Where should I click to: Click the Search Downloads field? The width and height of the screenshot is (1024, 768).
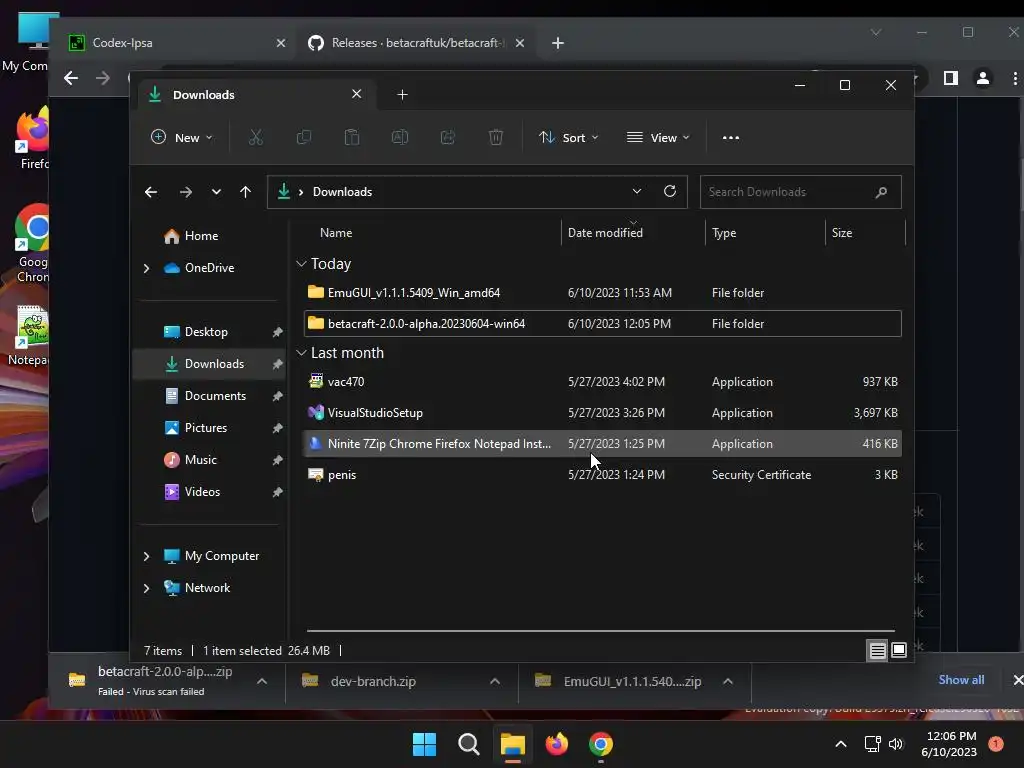[x=801, y=192]
